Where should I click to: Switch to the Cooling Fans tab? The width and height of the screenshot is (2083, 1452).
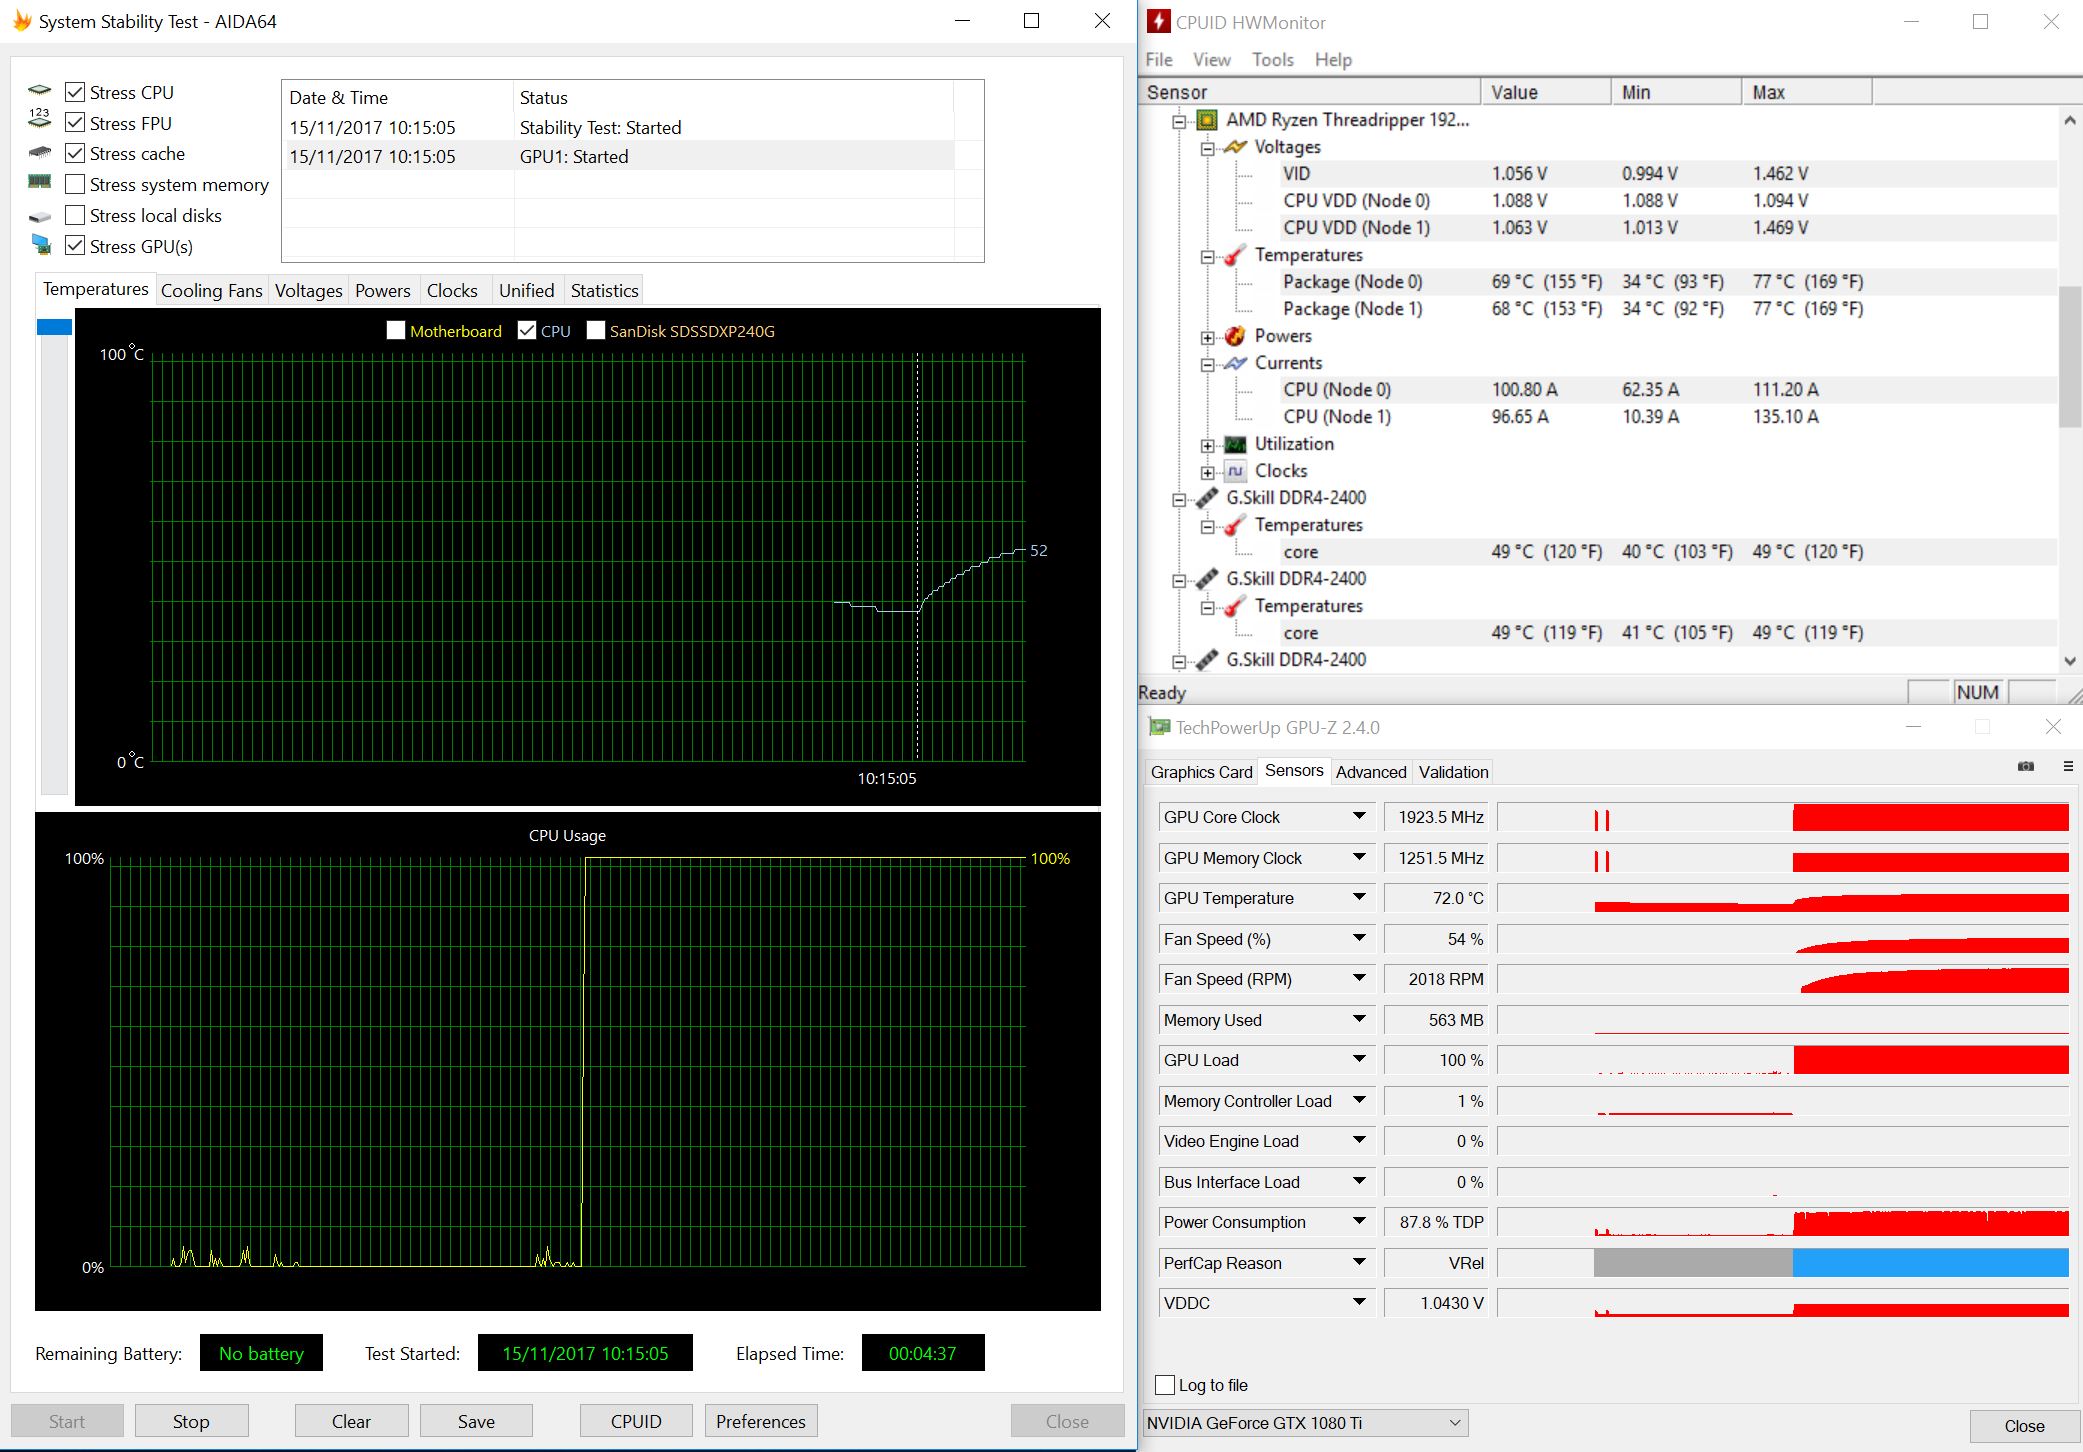click(211, 291)
